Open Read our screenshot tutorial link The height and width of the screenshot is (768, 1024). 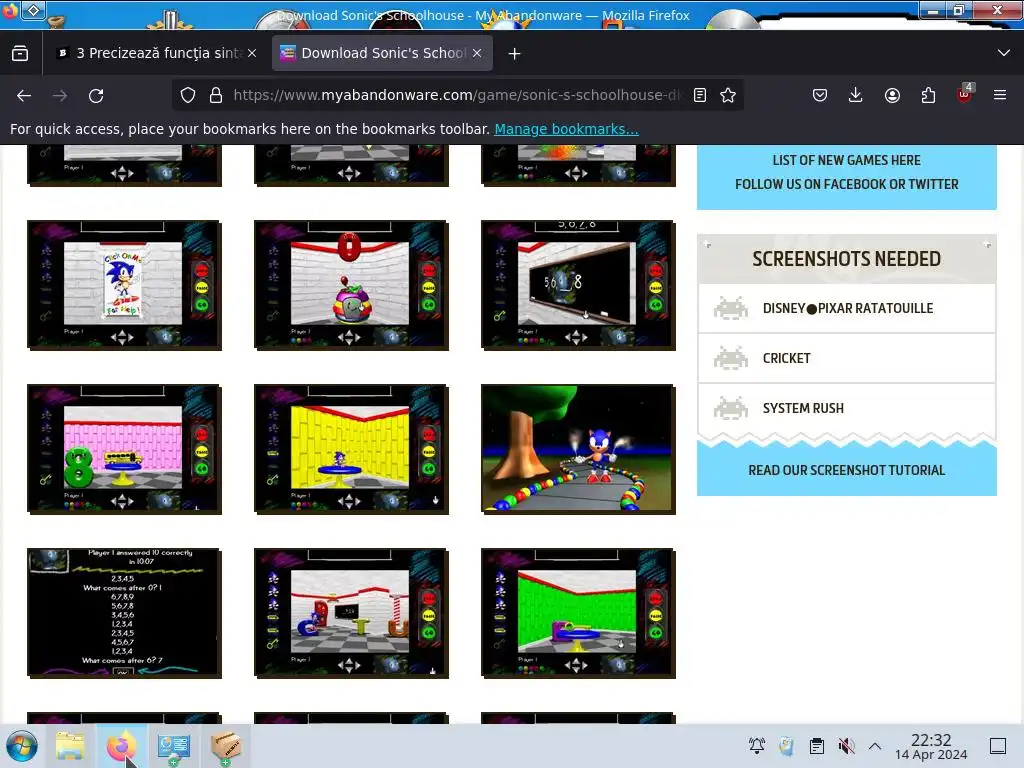[x=846, y=470]
